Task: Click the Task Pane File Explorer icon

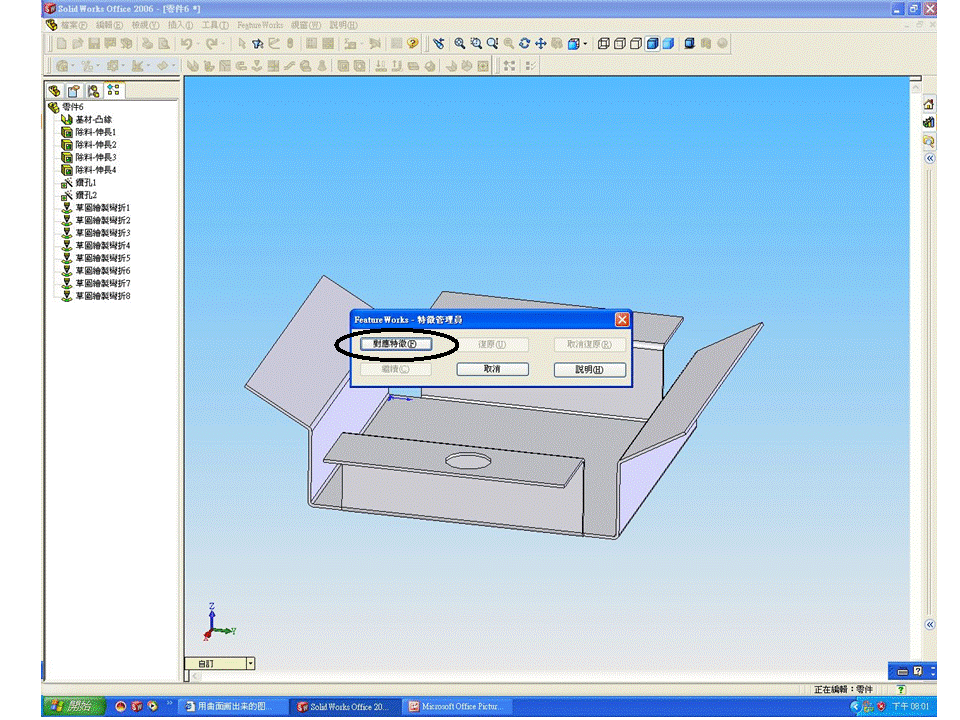Action: click(929, 141)
